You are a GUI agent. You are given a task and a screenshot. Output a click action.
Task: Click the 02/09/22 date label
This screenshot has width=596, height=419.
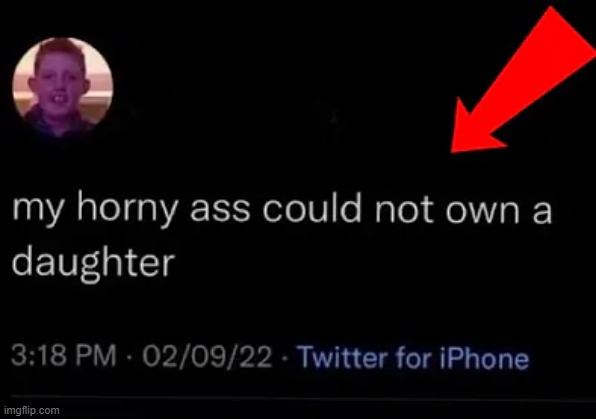(x=207, y=357)
